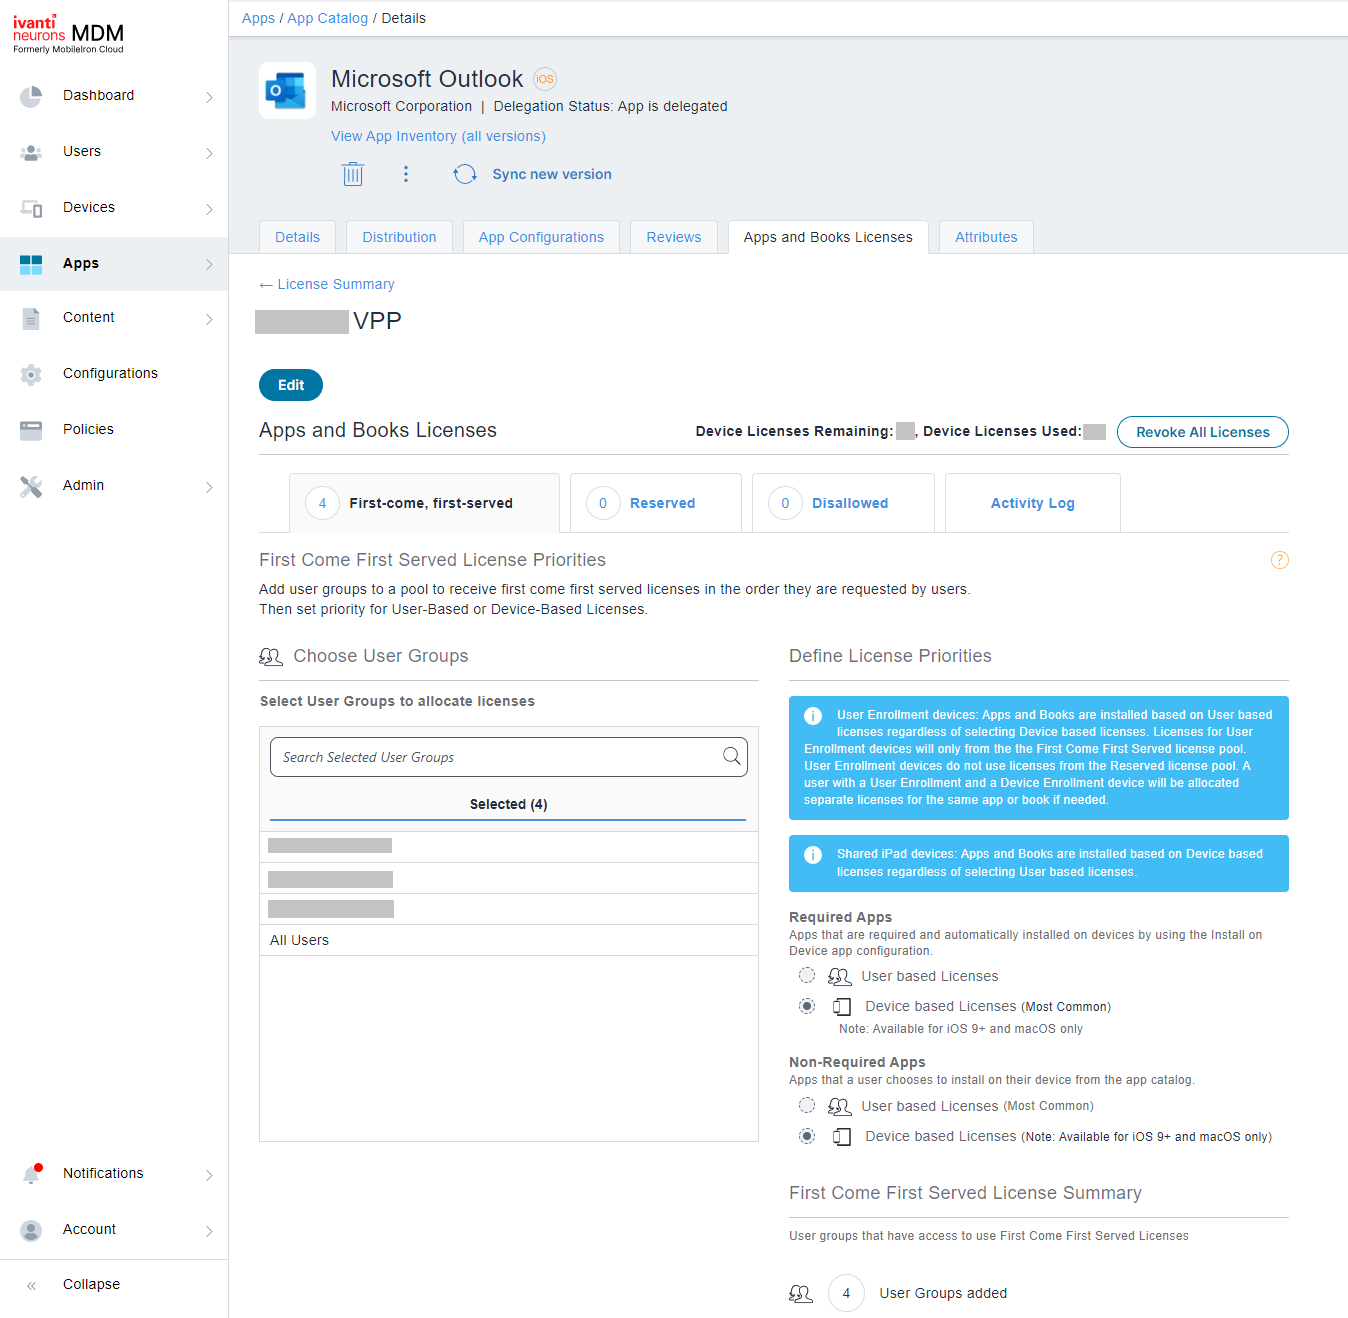The image size is (1348, 1318).
Task: Click the Policies sidebar icon
Action: pos(31,429)
